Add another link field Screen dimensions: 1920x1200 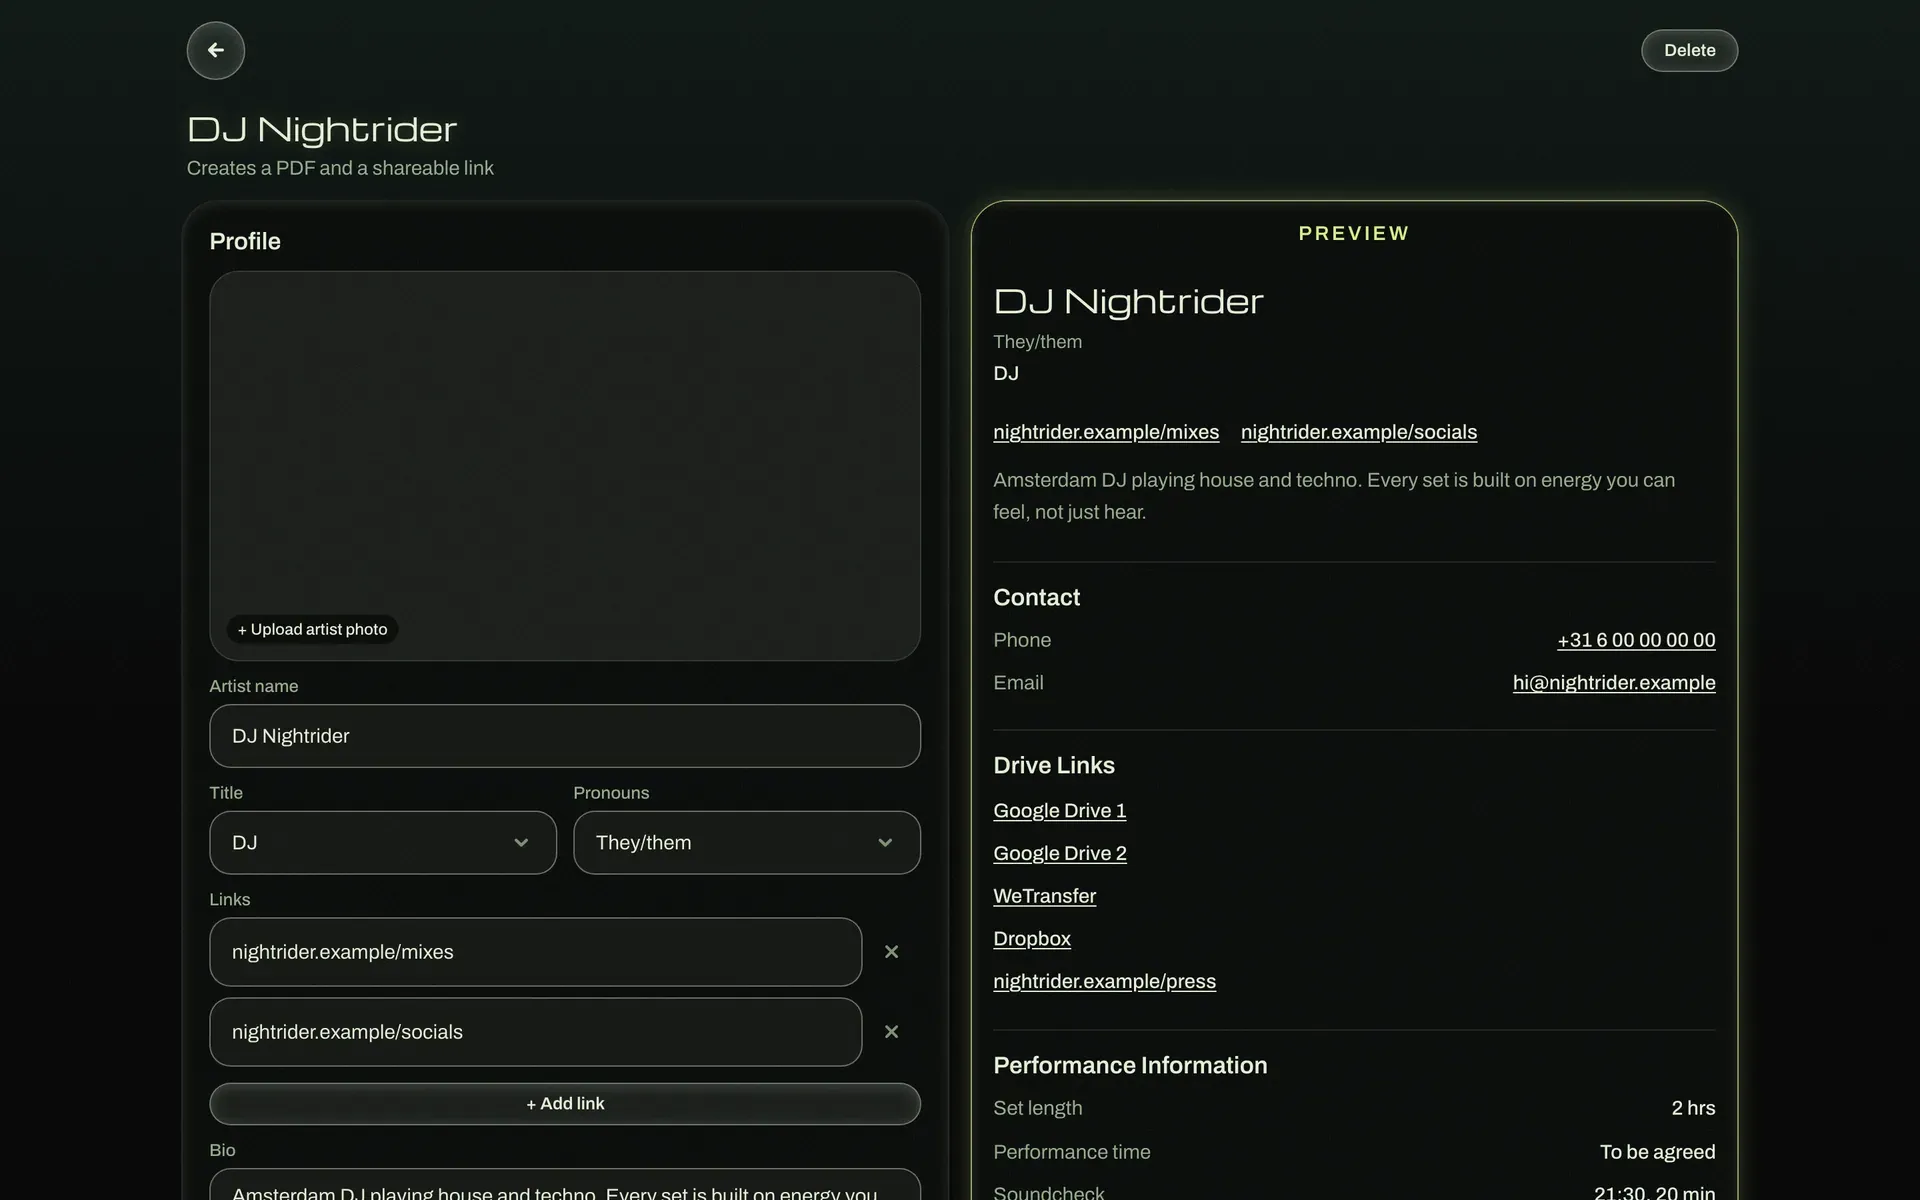(x=565, y=1104)
